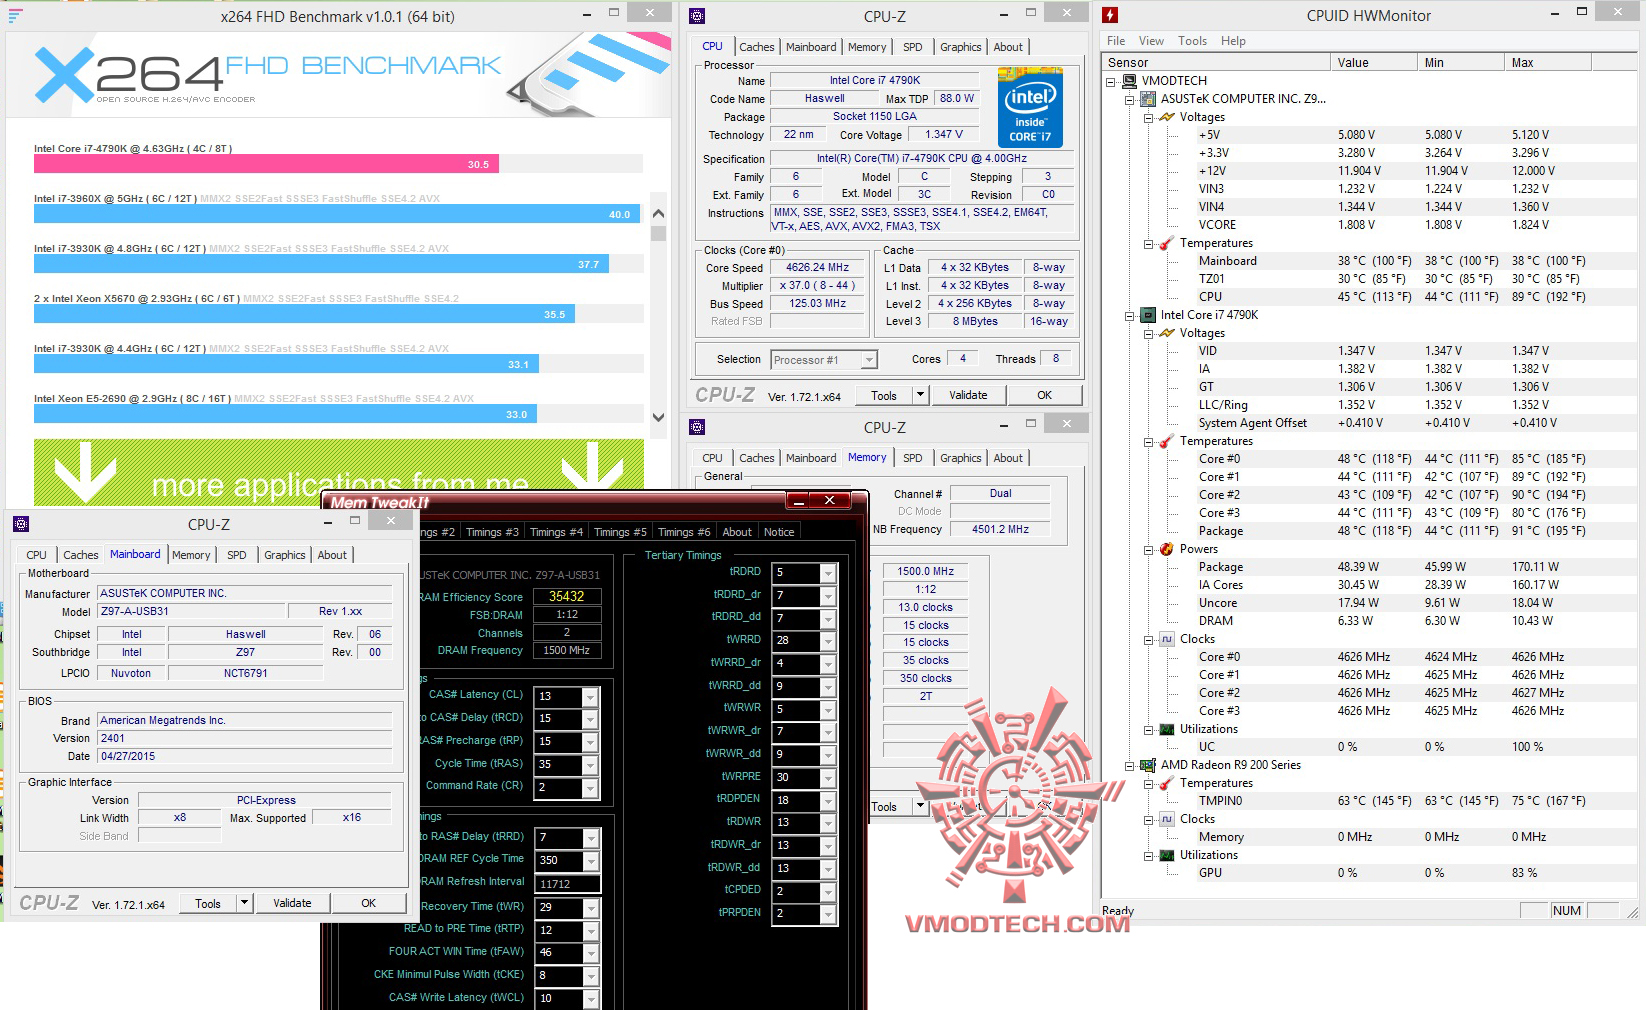Viewport: 1646px width, 1010px height.
Task: Open the Command Rate (CR) dropdown
Action: click(x=591, y=788)
